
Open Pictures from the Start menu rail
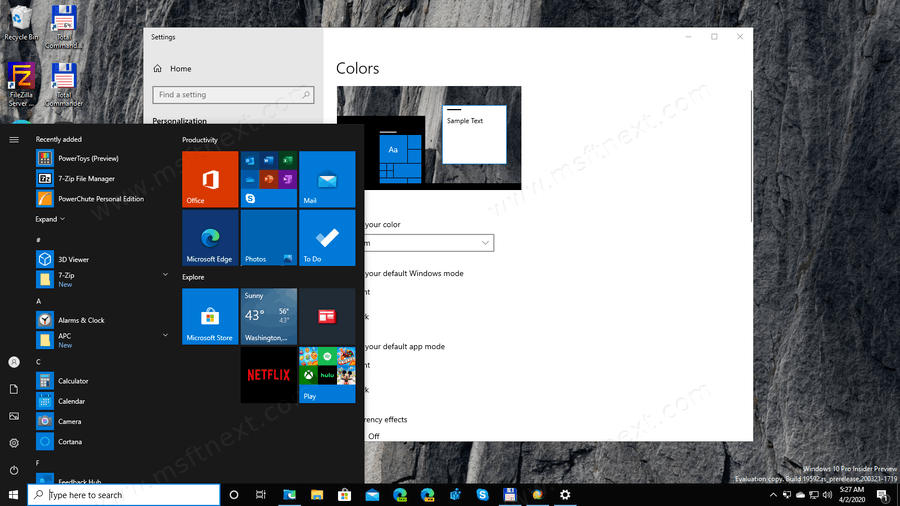pyautogui.click(x=14, y=416)
